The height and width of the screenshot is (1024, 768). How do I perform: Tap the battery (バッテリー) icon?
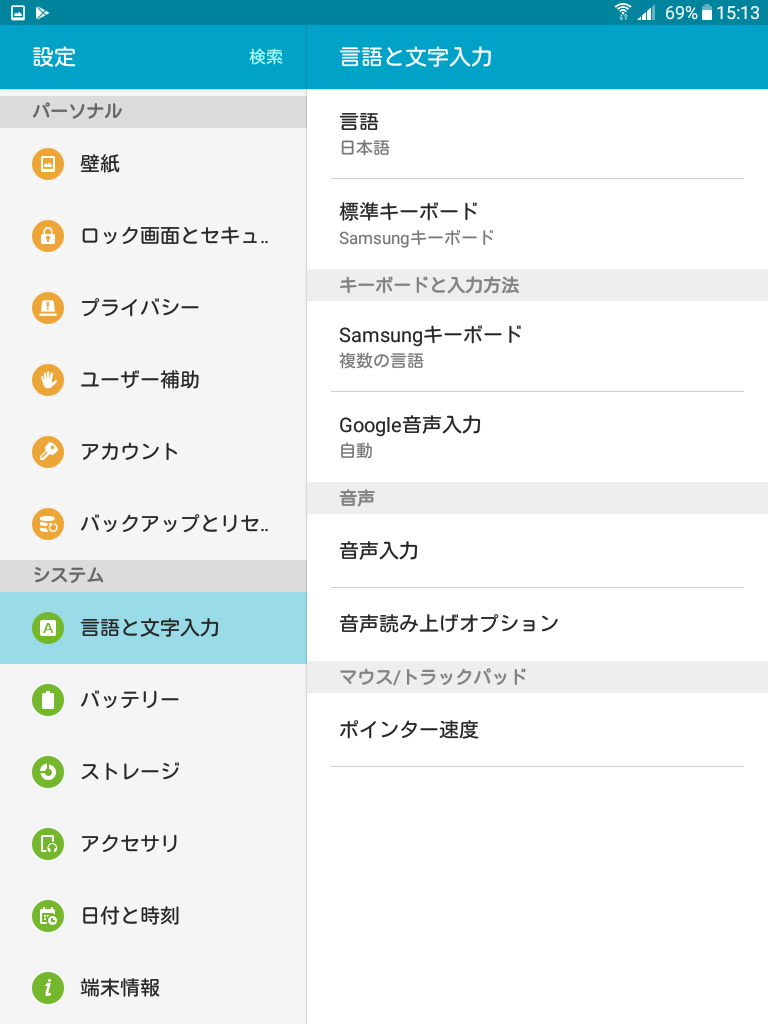(48, 700)
